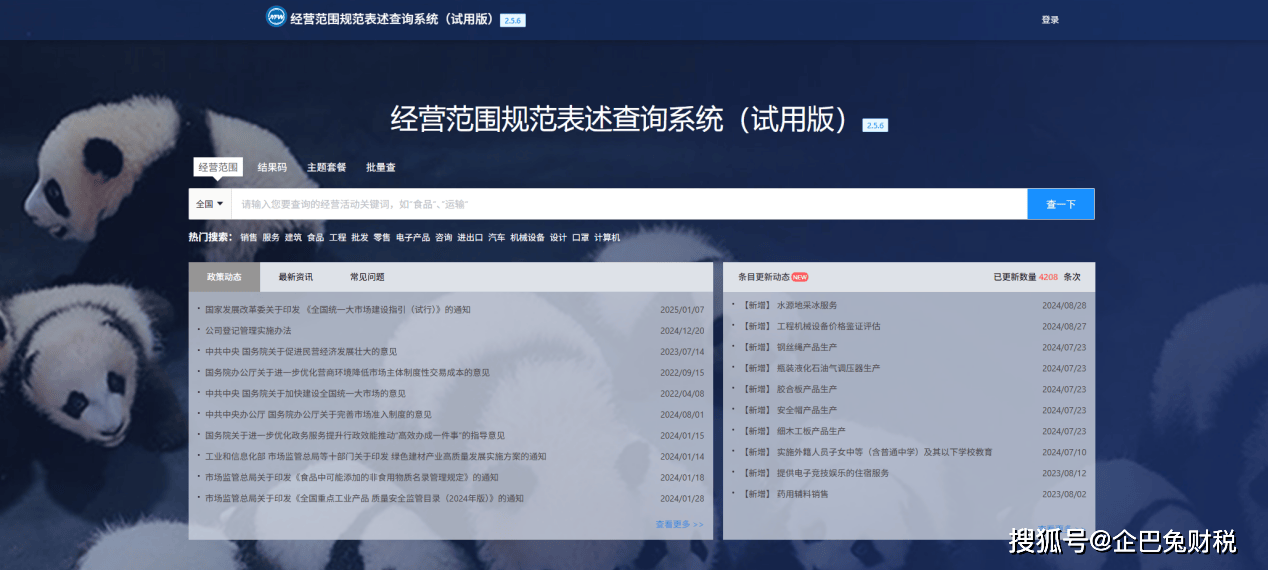
Task: Click hot search keyword 计算机
Action: (607, 238)
